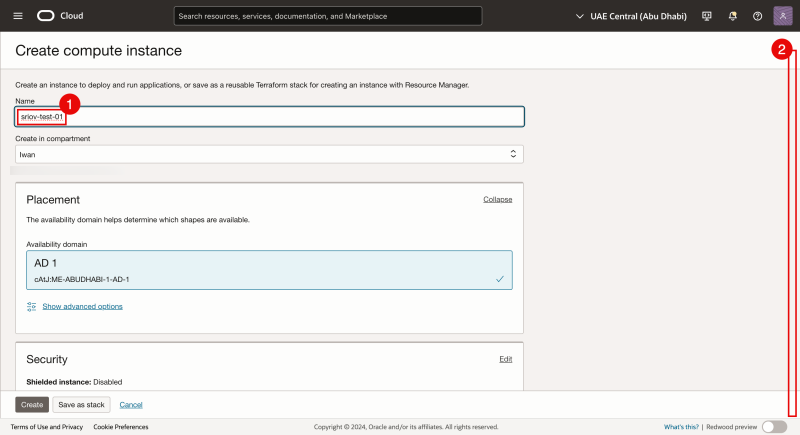Select the AD 1 availability domain card
The height and width of the screenshot is (435, 800).
coord(269,270)
